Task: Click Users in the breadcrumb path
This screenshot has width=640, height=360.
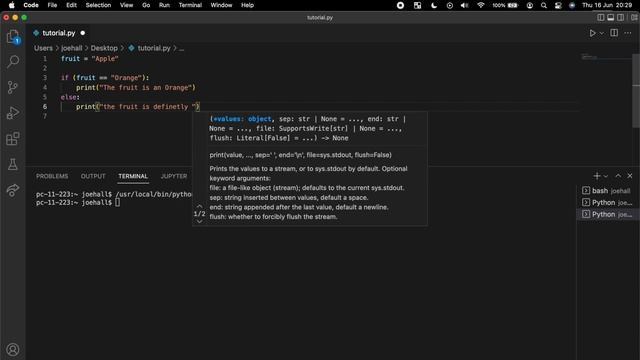Action: pyautogui.click(x=43, y=48)
